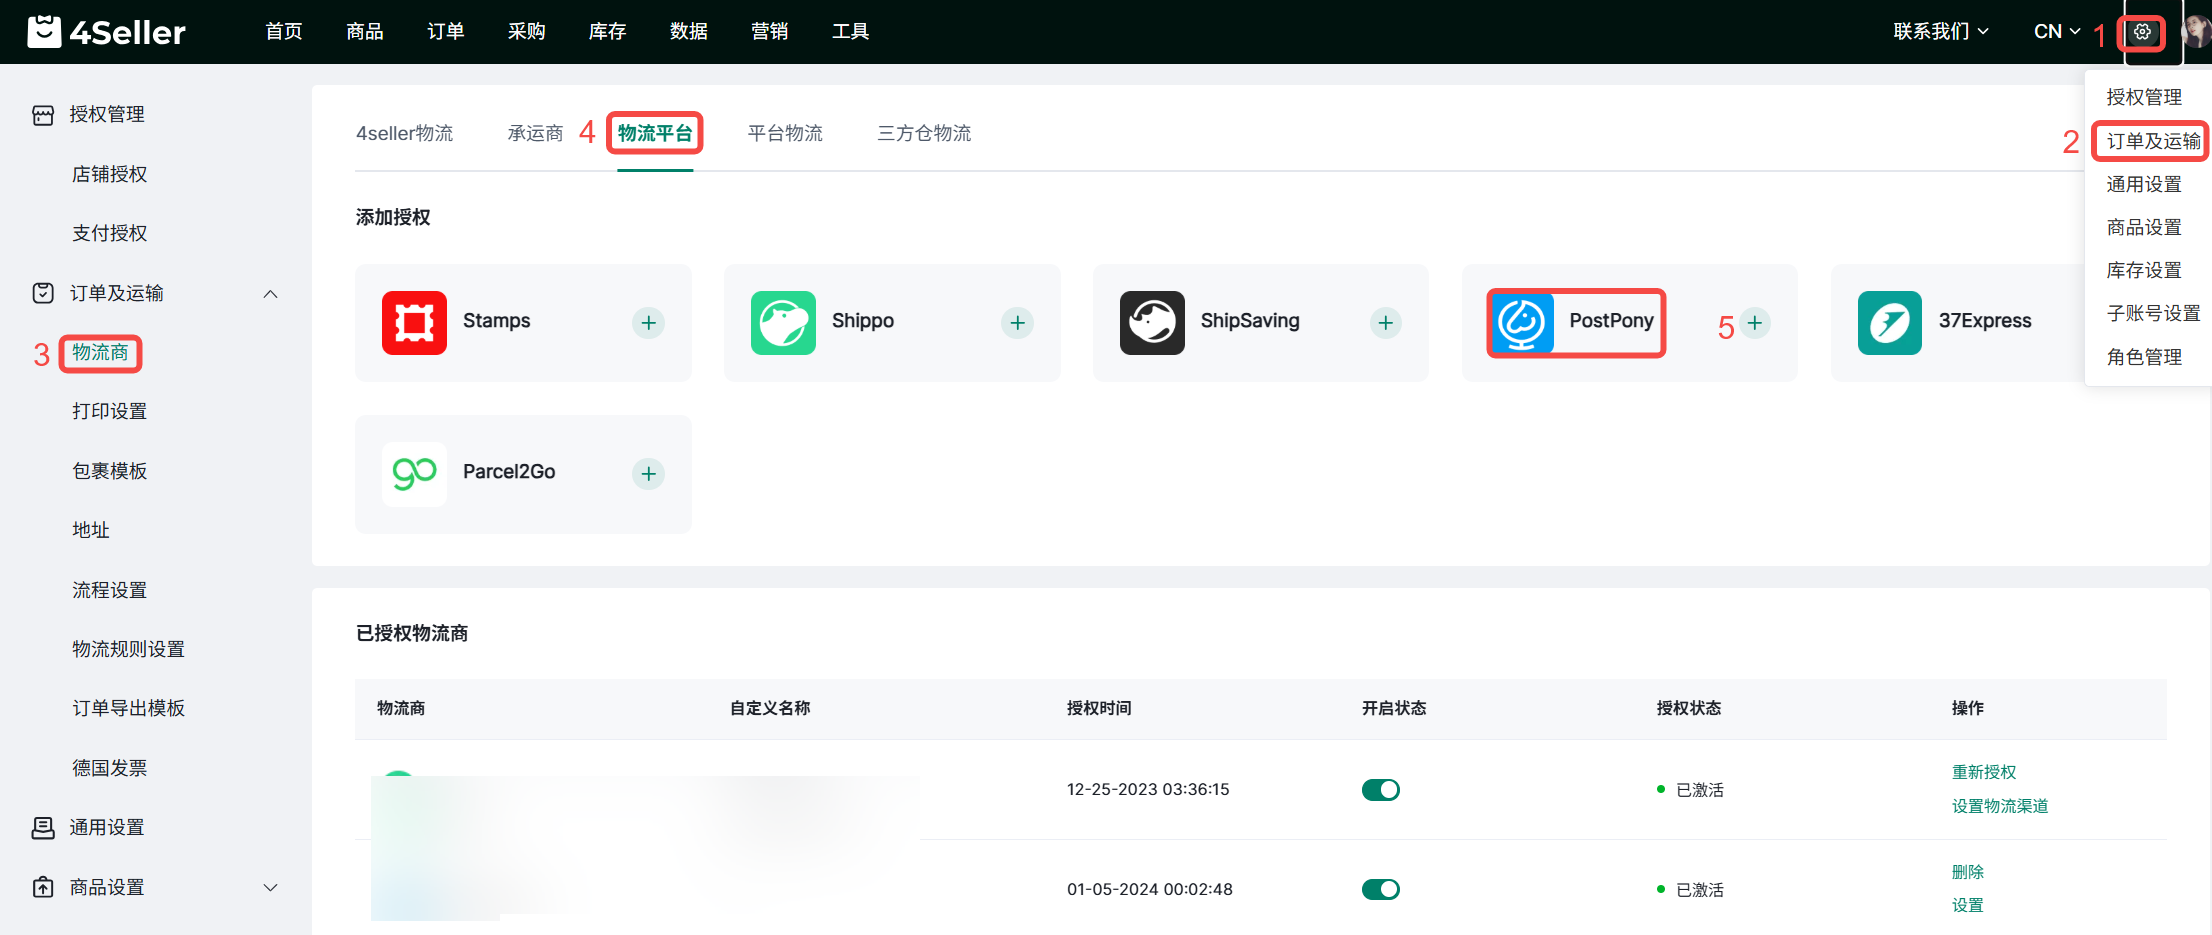Click the Shippo plus add icon

(1017, 323)
